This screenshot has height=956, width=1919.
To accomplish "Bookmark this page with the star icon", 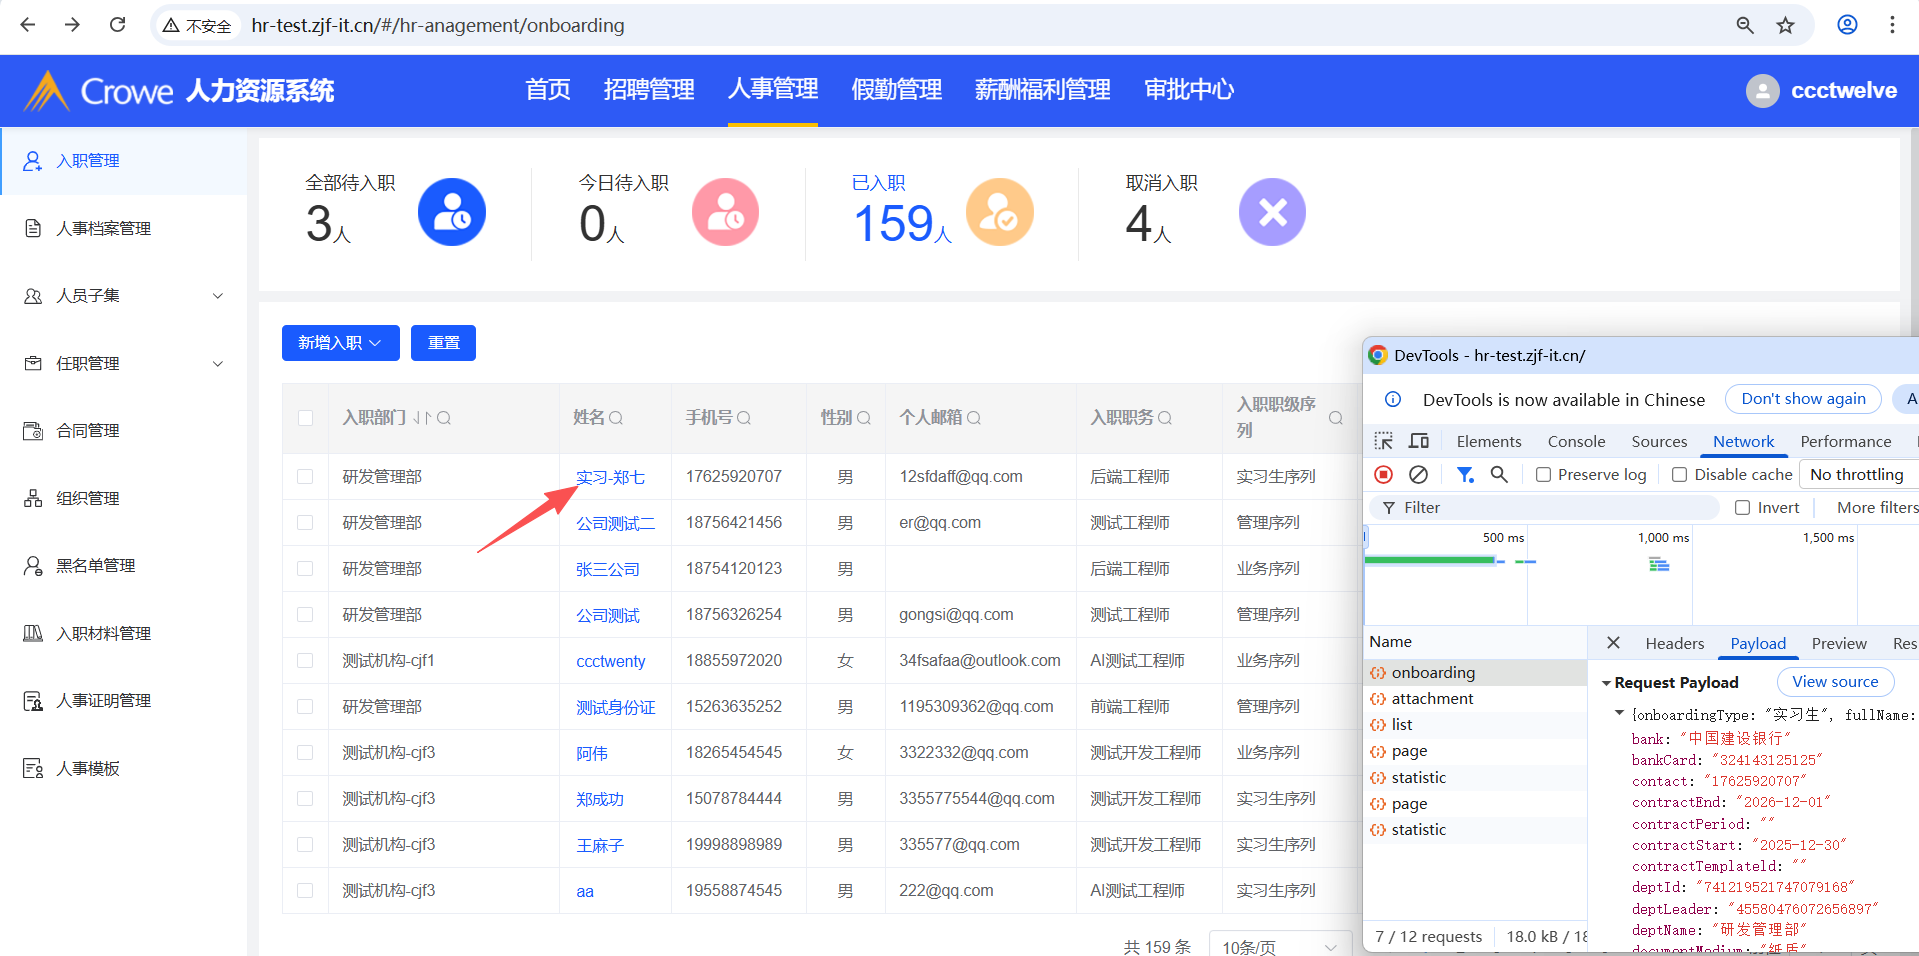I will 1785,25.
